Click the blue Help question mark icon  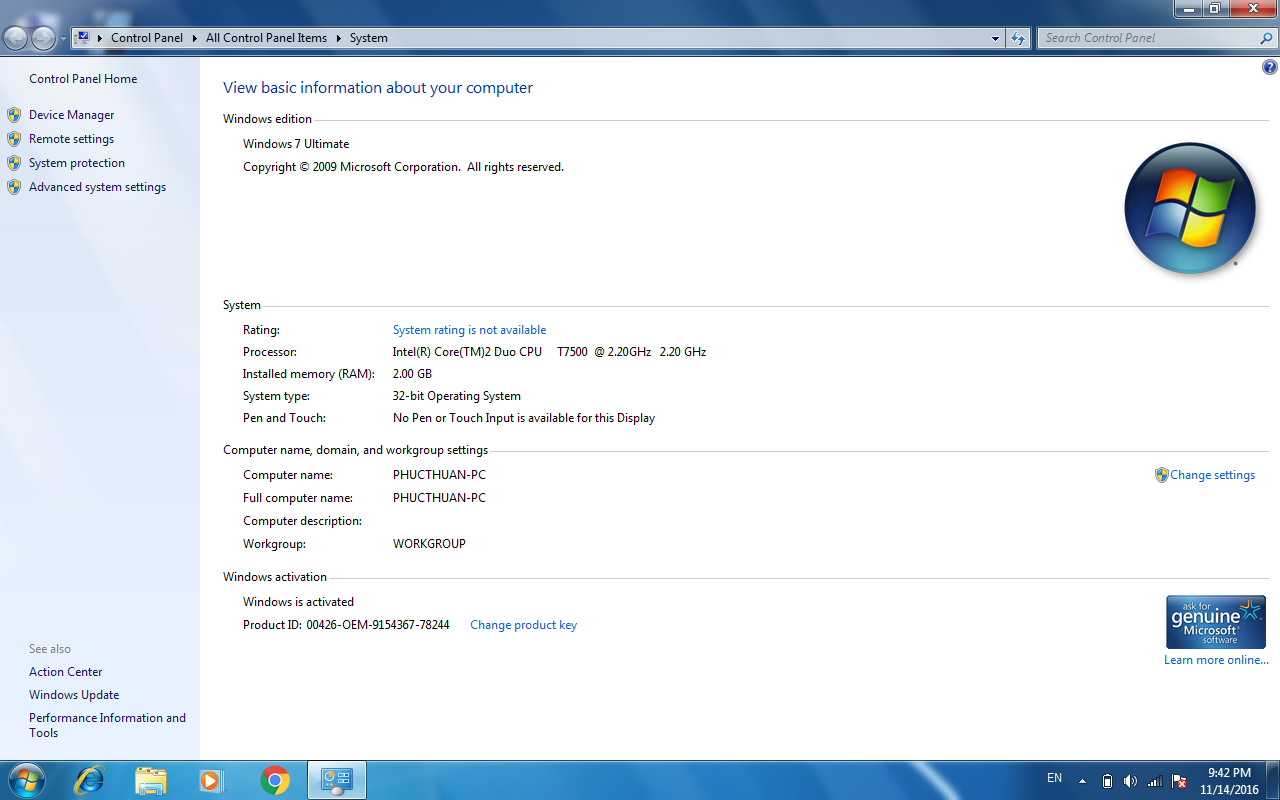1269,66
